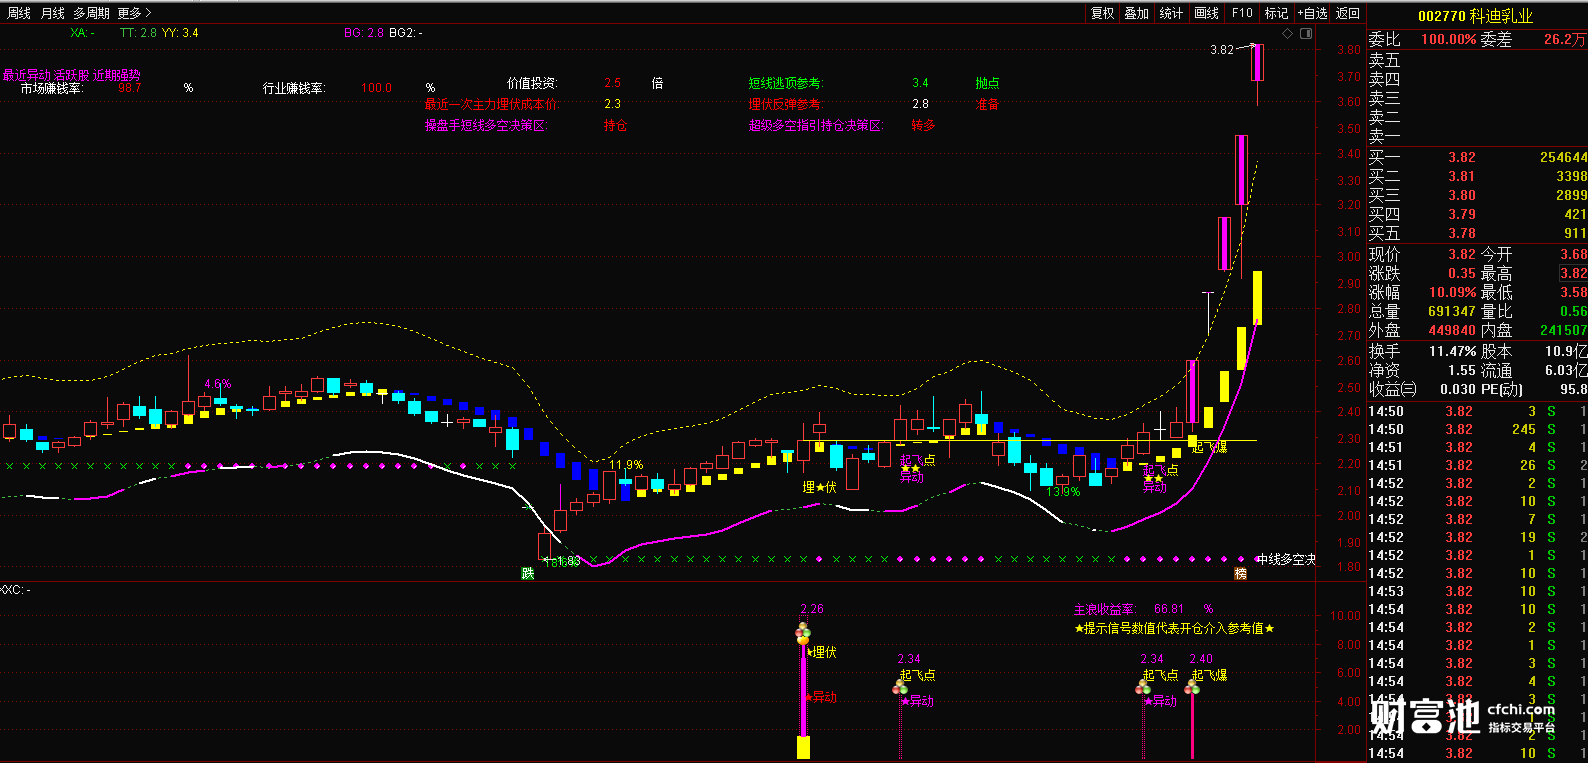The height and width of the screenshot is (763, 1588).
Task: Click the 买四 bid price 3.79 row
Action: (1477, 214)
